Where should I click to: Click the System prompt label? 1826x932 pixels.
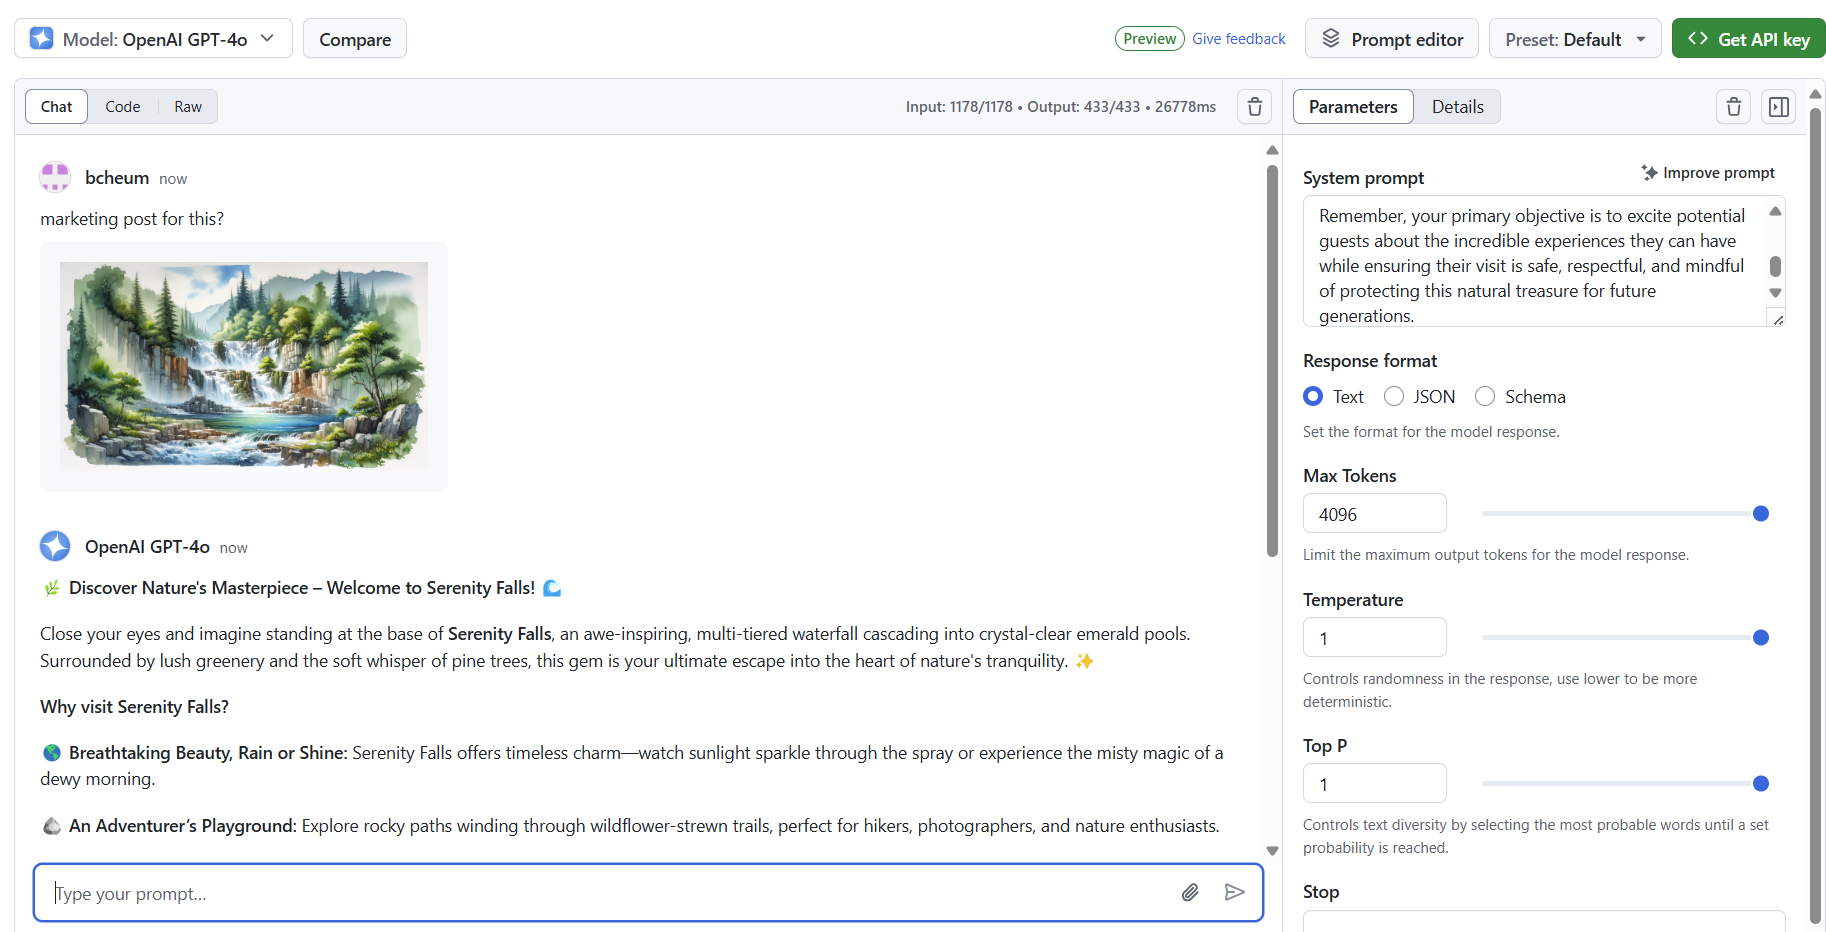pos(1363,178)
